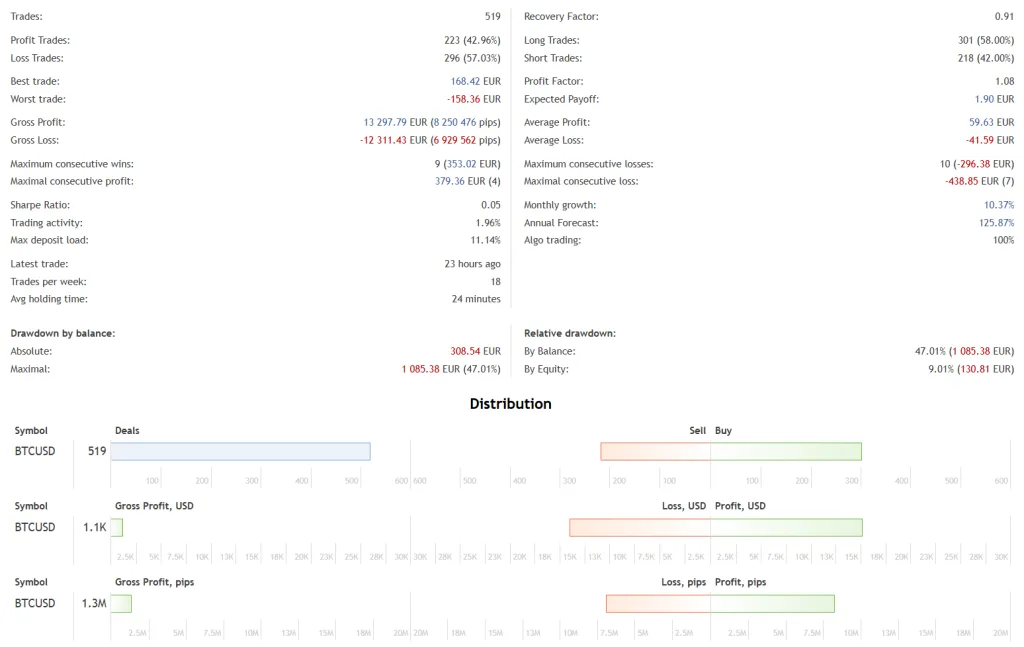Screen dimensions: 1024x647
Task: Click the Monthly growth 10.37% value
Action: click(999, 205)
